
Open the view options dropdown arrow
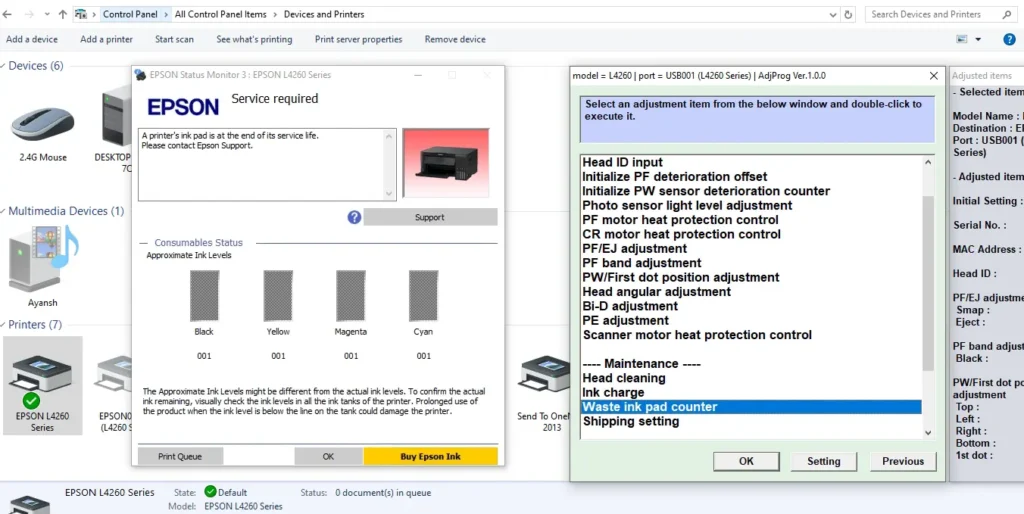pos(978,39)
